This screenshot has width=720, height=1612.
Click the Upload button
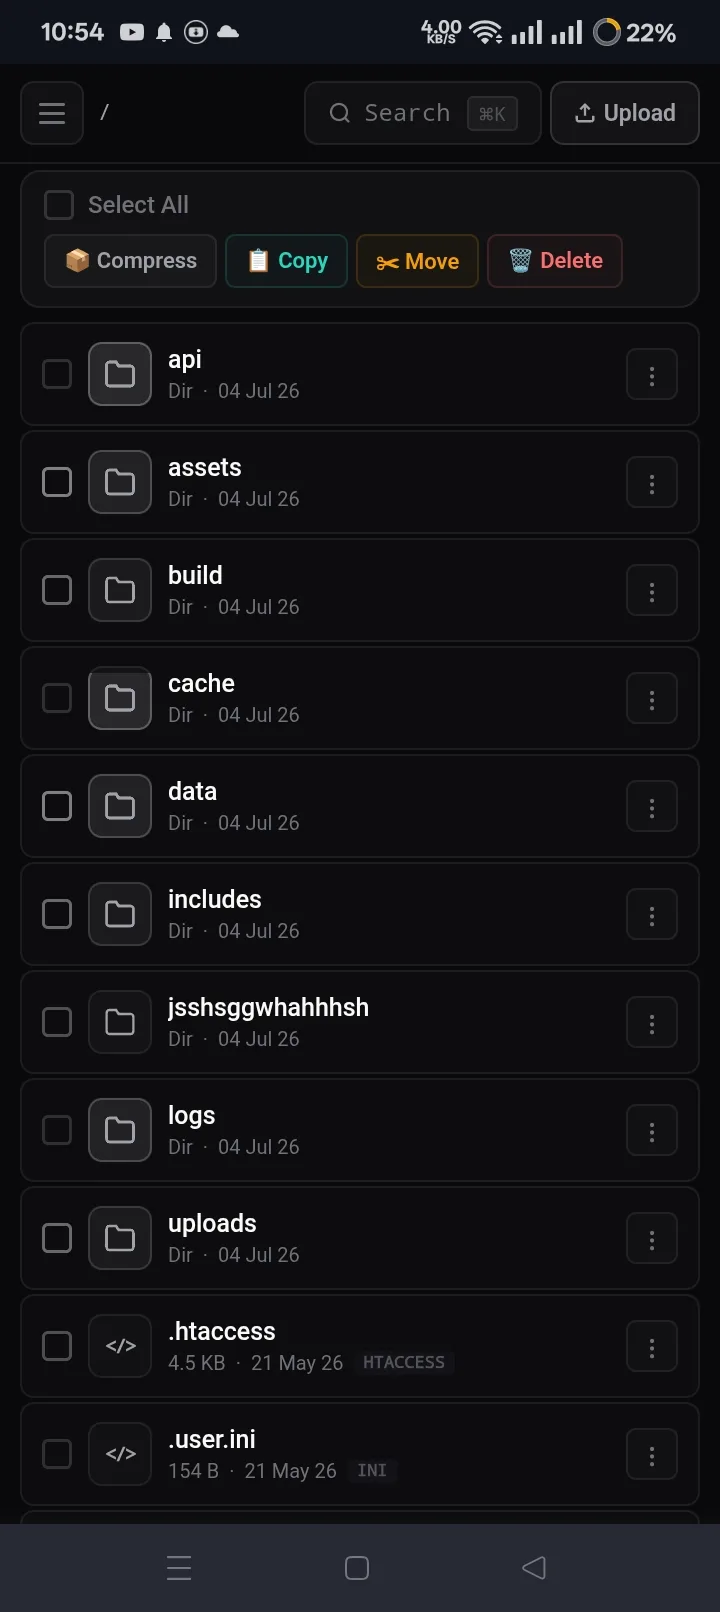[x=625, y=113]
